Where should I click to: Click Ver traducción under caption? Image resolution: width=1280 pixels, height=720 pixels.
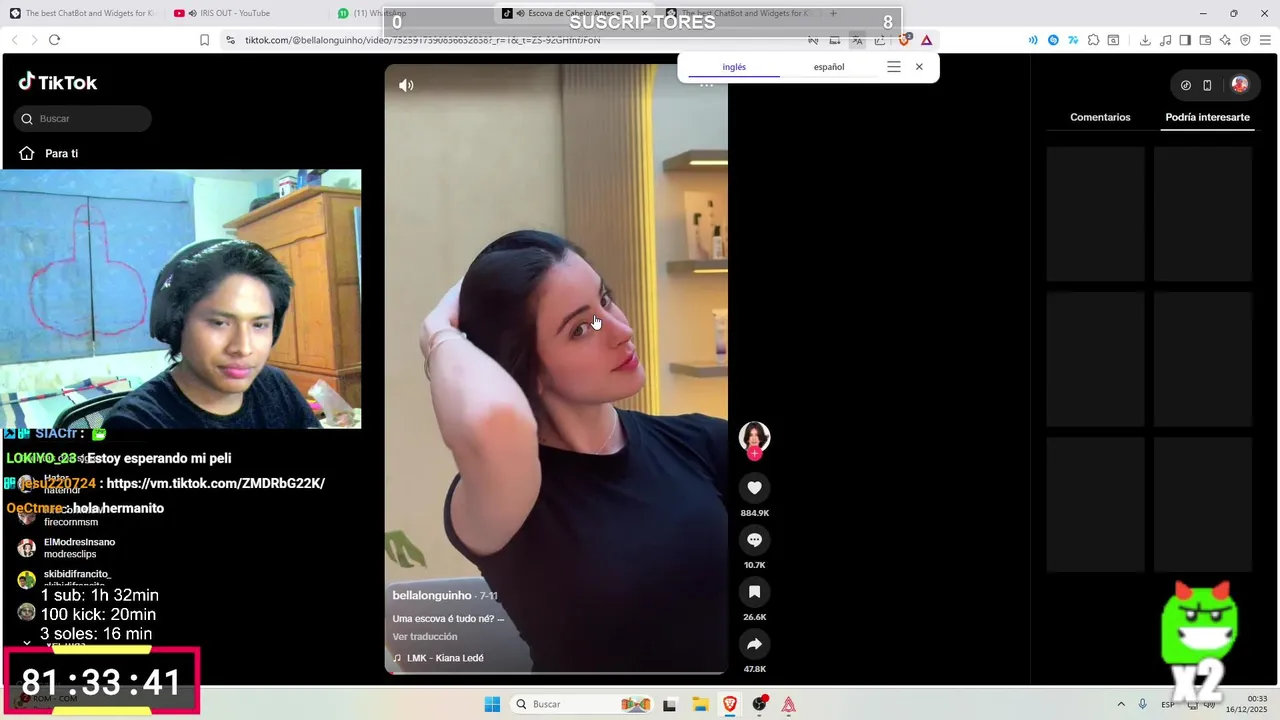click(425, 637)
